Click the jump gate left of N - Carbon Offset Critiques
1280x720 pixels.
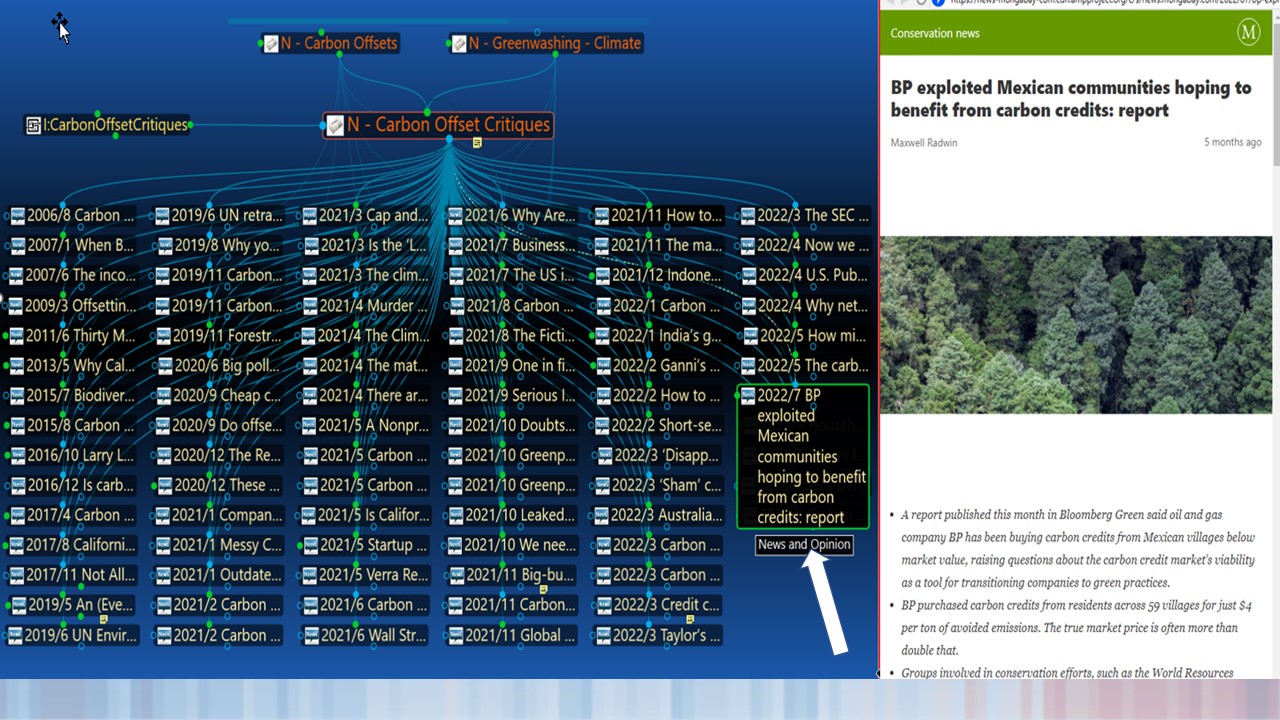[323, 126]
